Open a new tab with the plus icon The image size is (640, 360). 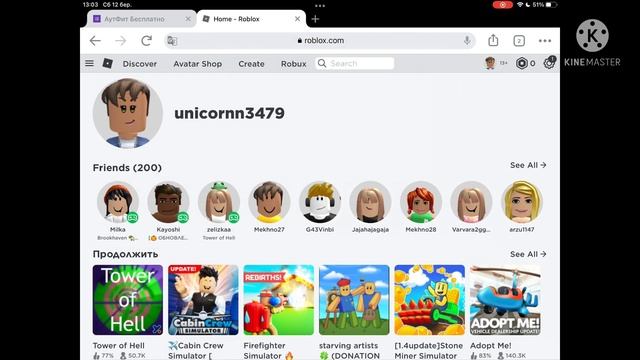(x=315, y=19)
